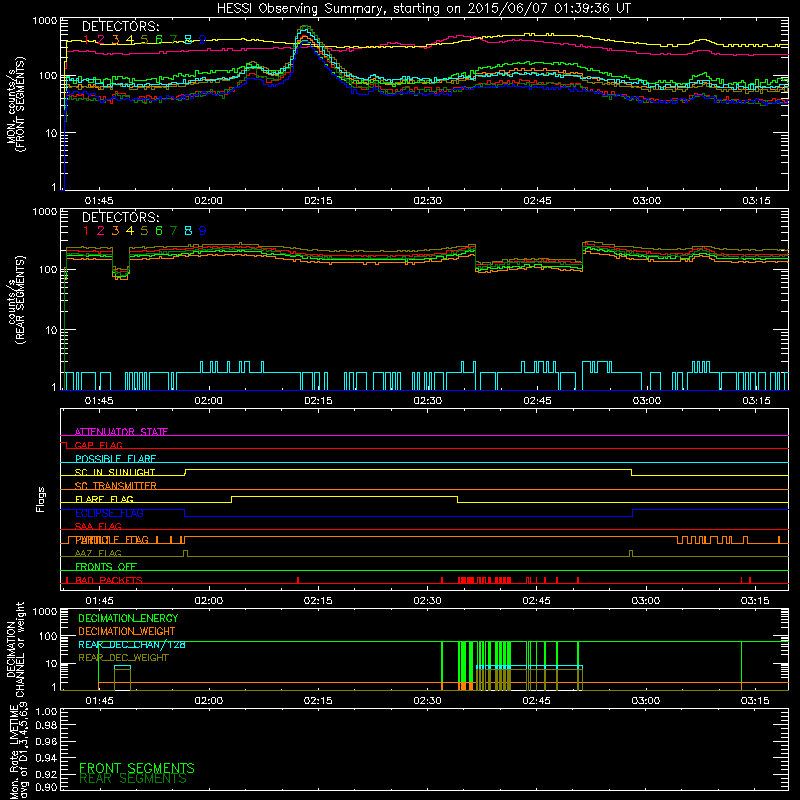This screenshot has height=800, width=800.
Task: Click the 01:45 time tick under the rear segments plot
Action: 99,401
